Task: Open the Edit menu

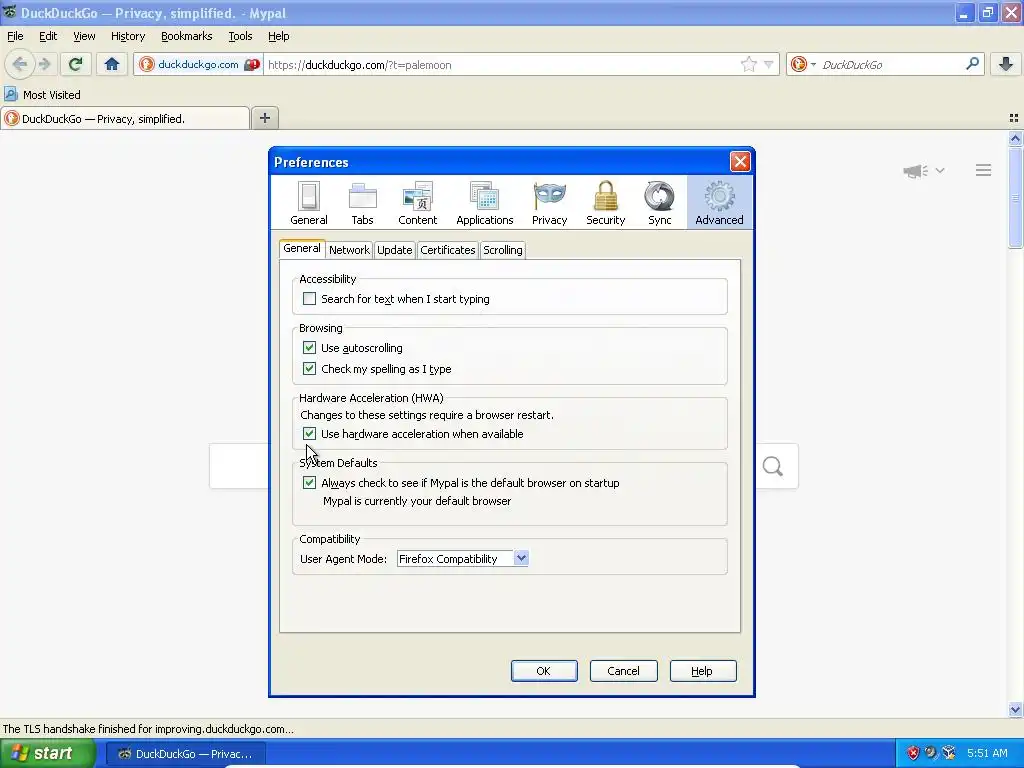Action: point(48,36)
